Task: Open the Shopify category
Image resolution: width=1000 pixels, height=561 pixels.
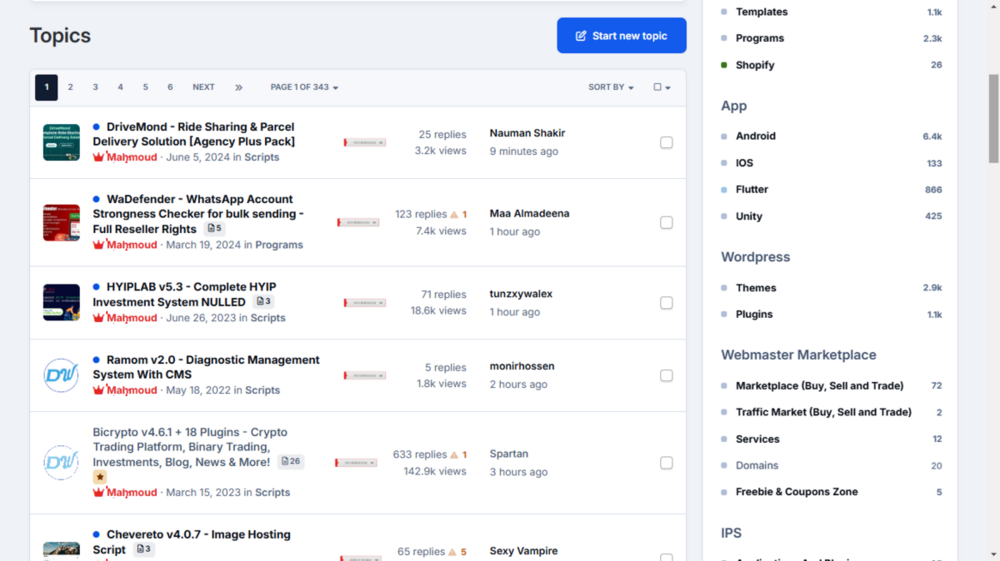Action: 755,65
